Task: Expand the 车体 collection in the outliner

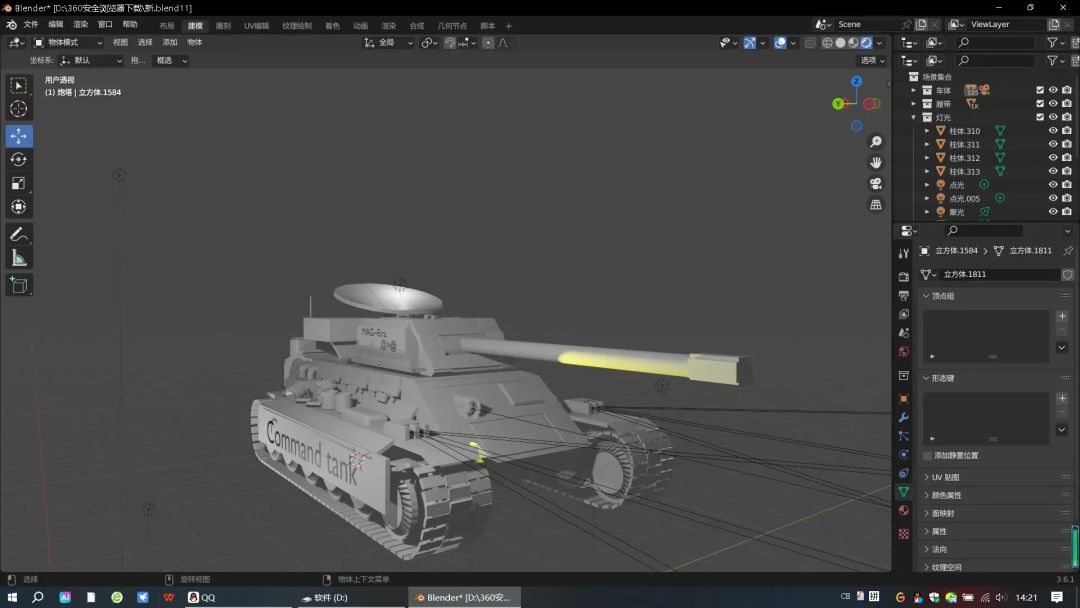Action: tap(914, 90)
